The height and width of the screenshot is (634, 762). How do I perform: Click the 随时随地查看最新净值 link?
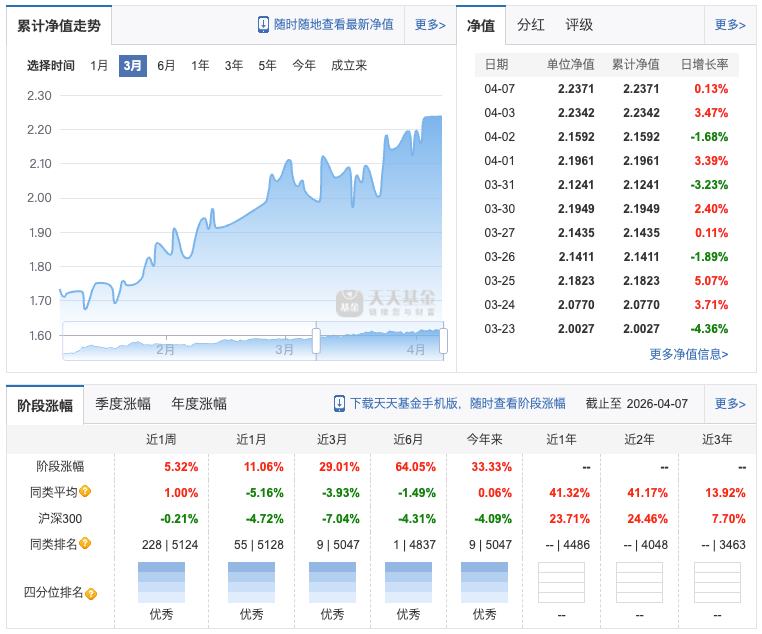click(334, 25)
